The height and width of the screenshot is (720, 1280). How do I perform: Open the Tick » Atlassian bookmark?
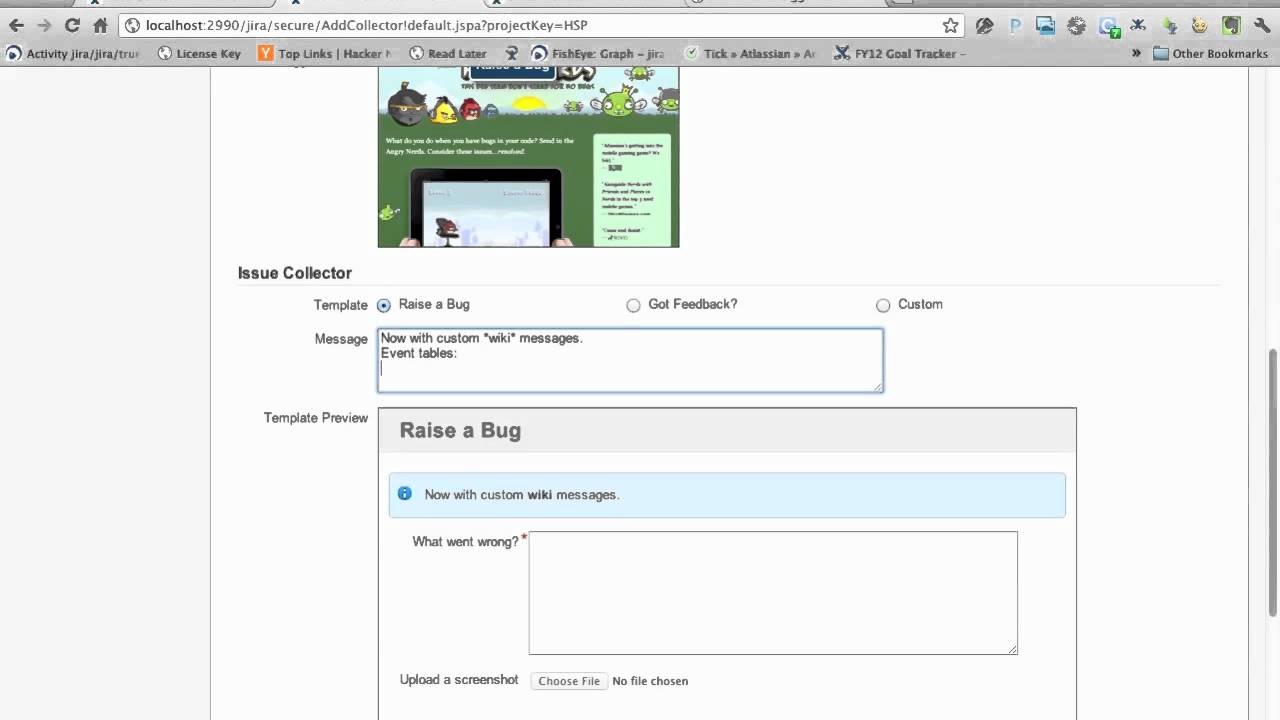[750, 54]
